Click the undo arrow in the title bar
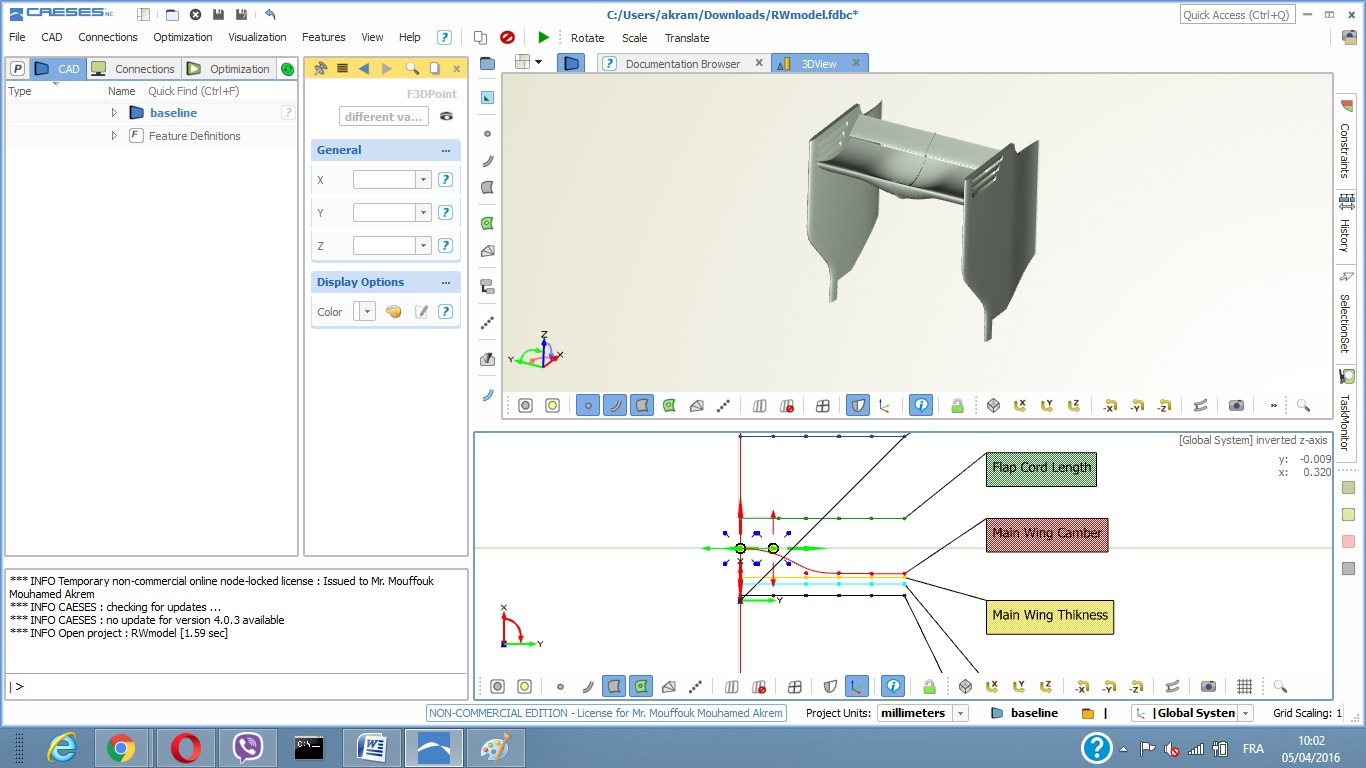The height and width of the screenshot is (768, 1366). point(270,15)
